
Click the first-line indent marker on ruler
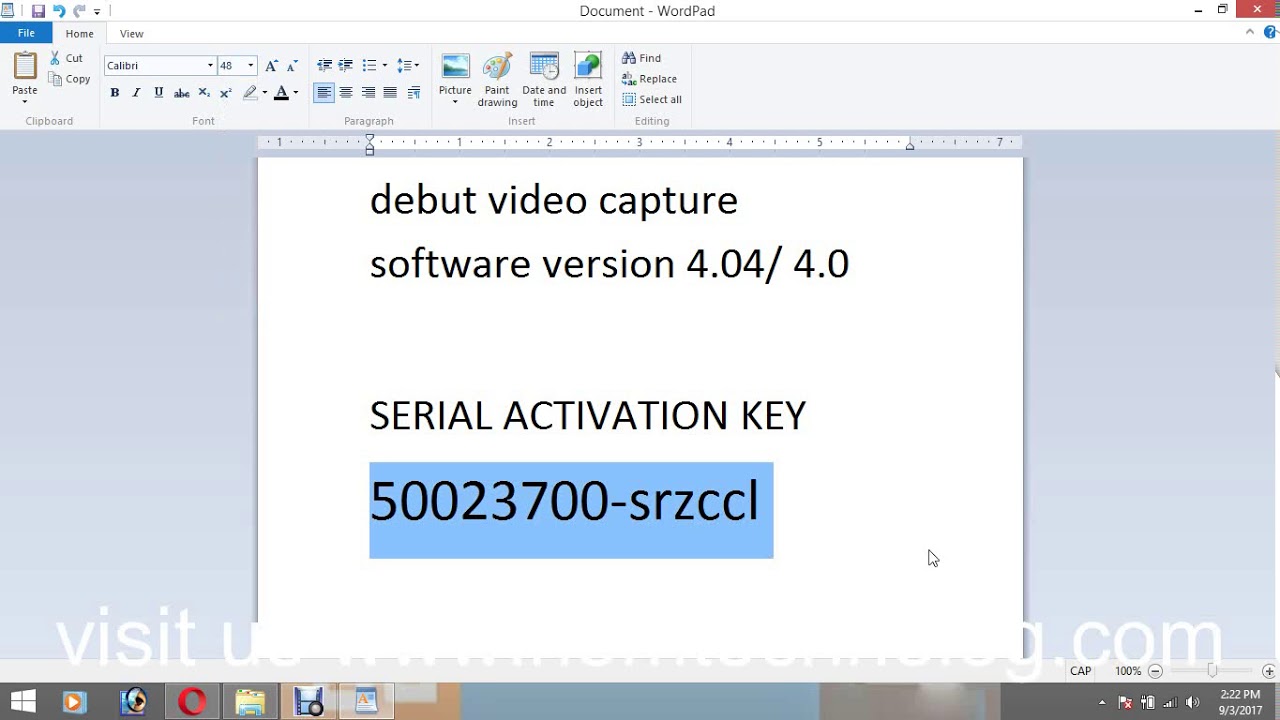(369, 138)
